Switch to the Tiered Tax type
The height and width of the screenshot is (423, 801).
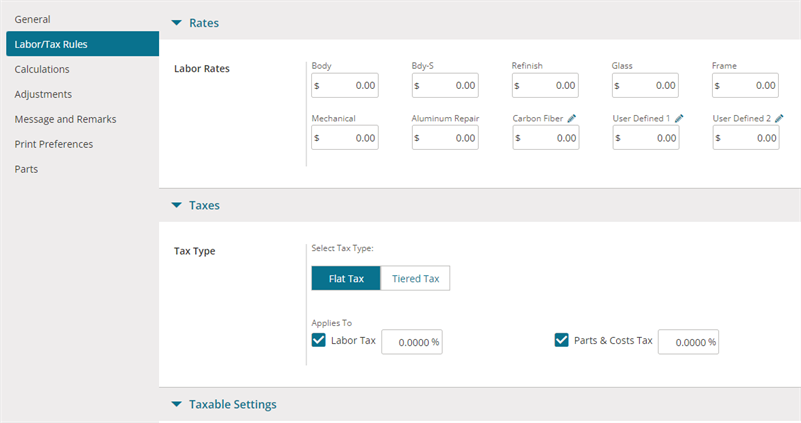415,278
